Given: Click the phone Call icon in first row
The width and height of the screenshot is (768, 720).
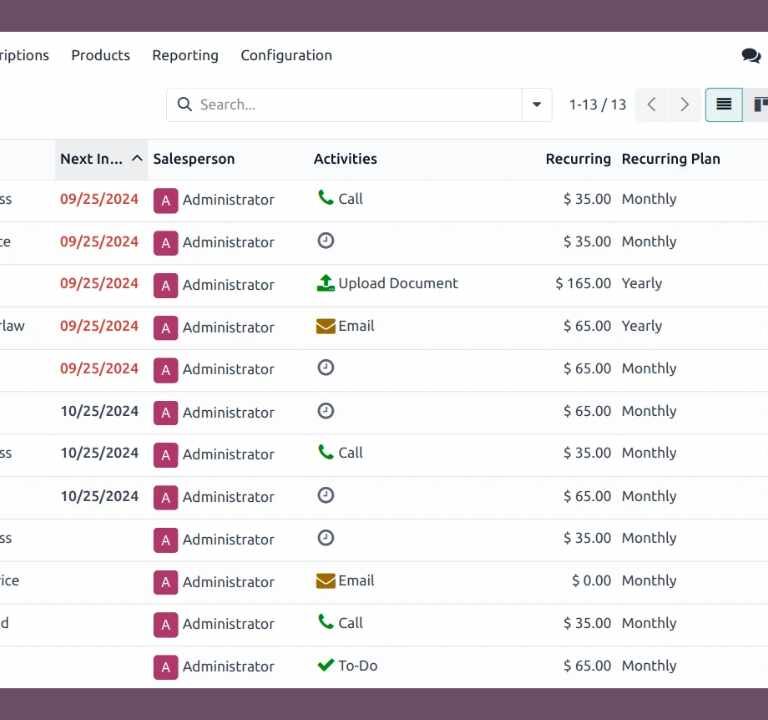Looking at the screenshot, I should (x=325, y=199).
